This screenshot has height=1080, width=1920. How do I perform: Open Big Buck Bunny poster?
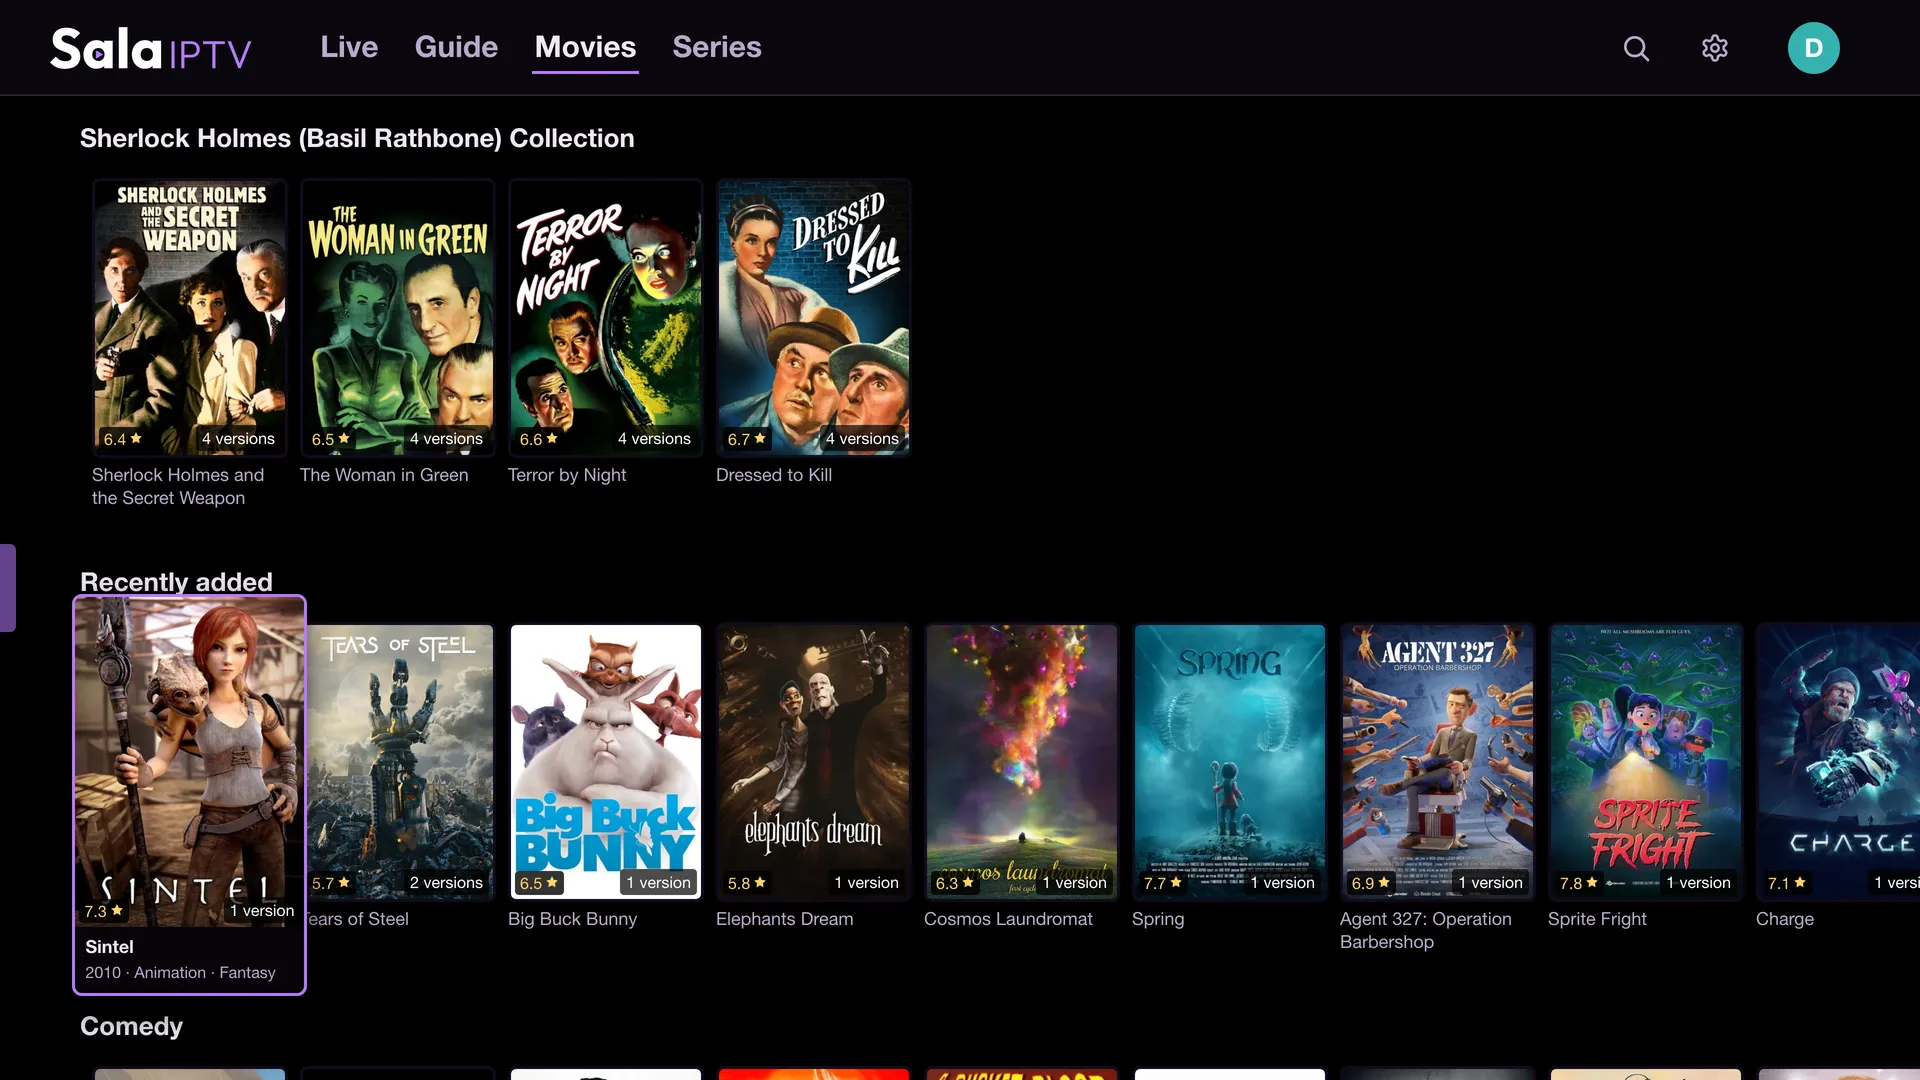606,762
